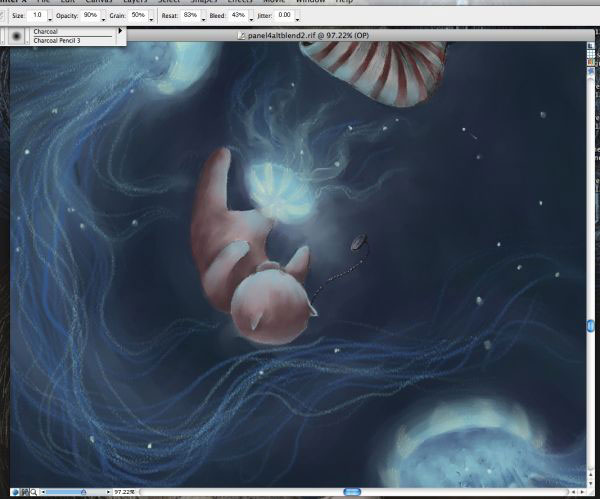The height and width of the screenshot is (499, 600).
Task: Select the Charcoal brush category
Action: click(x=45, y=31)
